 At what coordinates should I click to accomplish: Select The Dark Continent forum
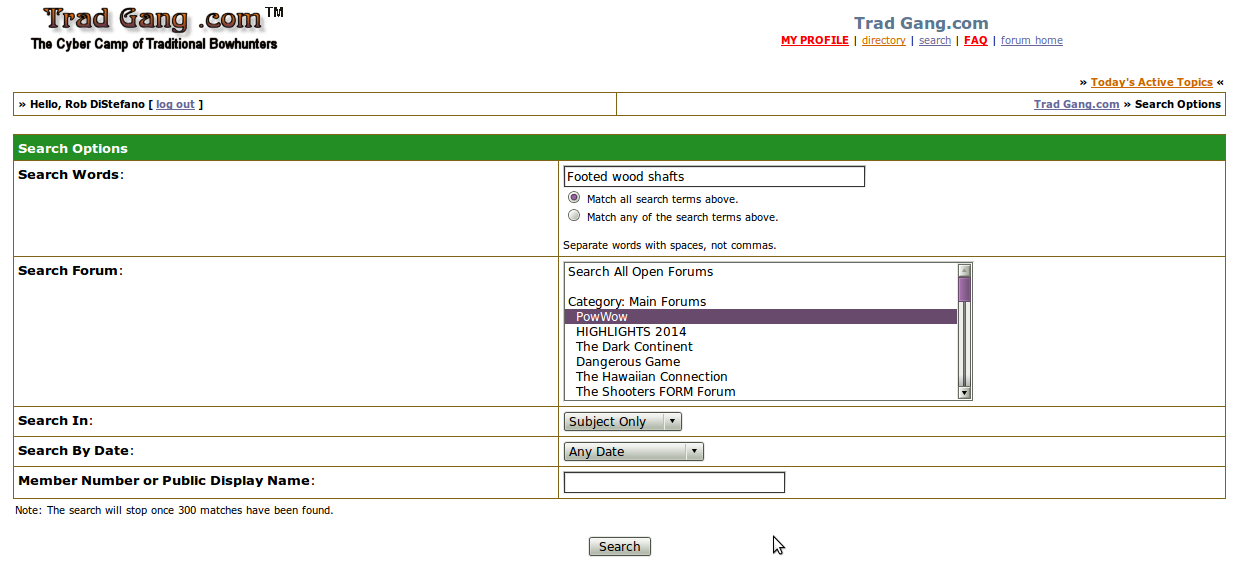761,347
